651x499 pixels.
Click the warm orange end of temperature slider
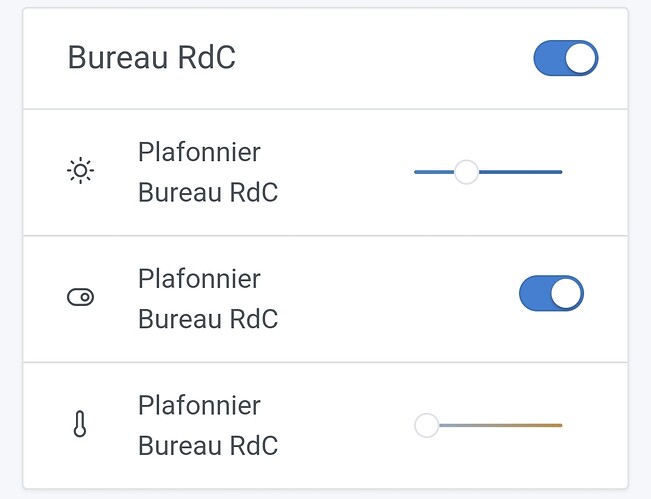coord(558,425)
